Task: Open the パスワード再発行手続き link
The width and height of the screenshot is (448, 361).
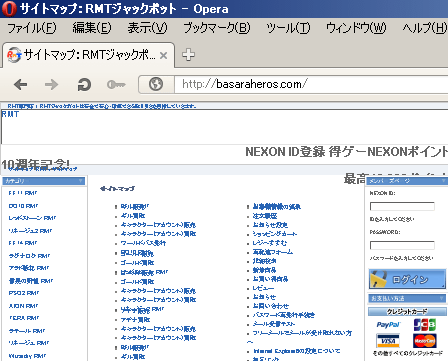Action: click(284, 315)
